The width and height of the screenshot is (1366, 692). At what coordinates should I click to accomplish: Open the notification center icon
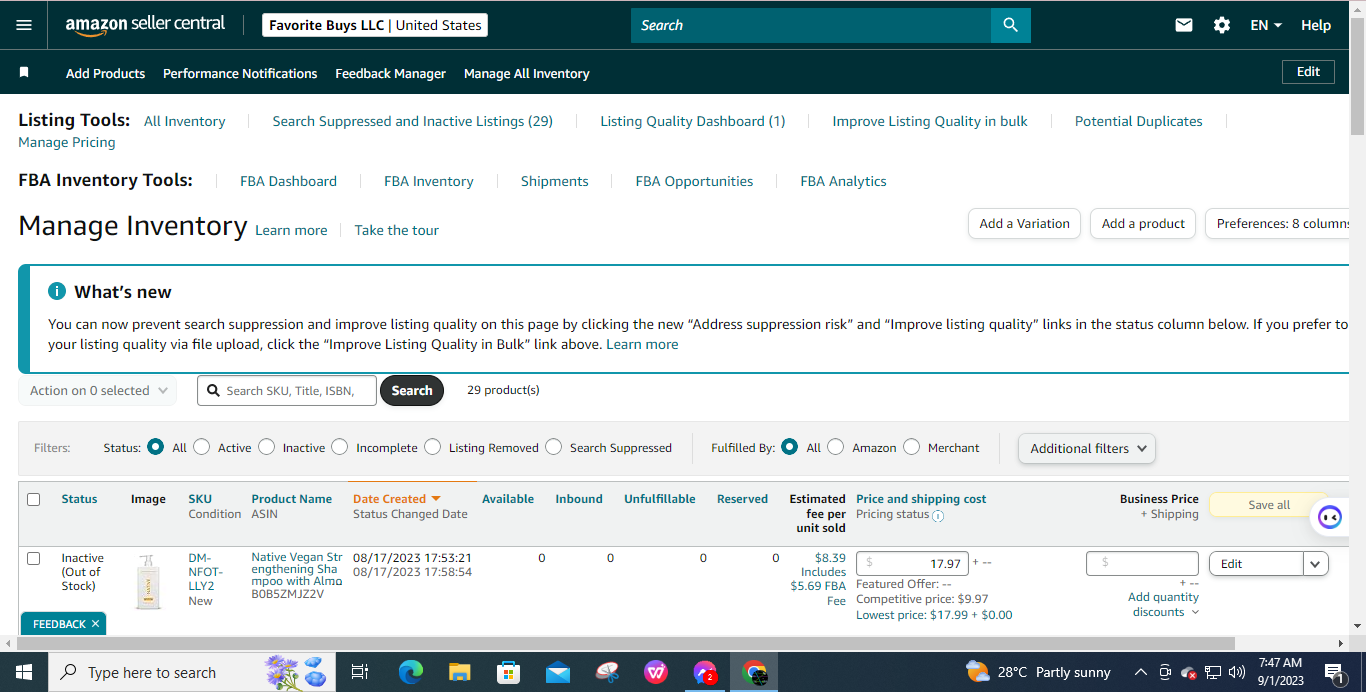(1333, 672)
